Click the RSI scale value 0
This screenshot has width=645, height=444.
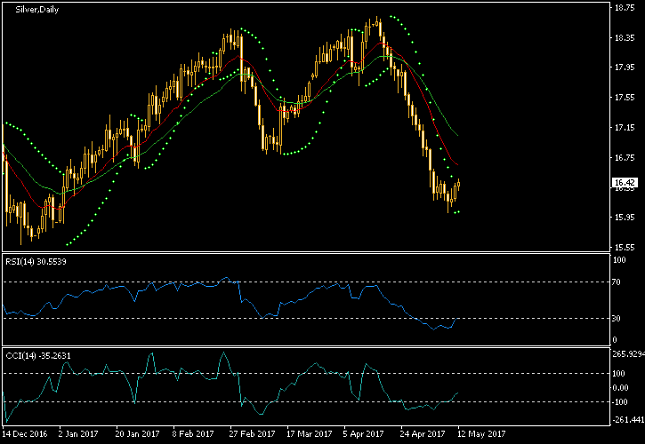(x=615, y=340)
